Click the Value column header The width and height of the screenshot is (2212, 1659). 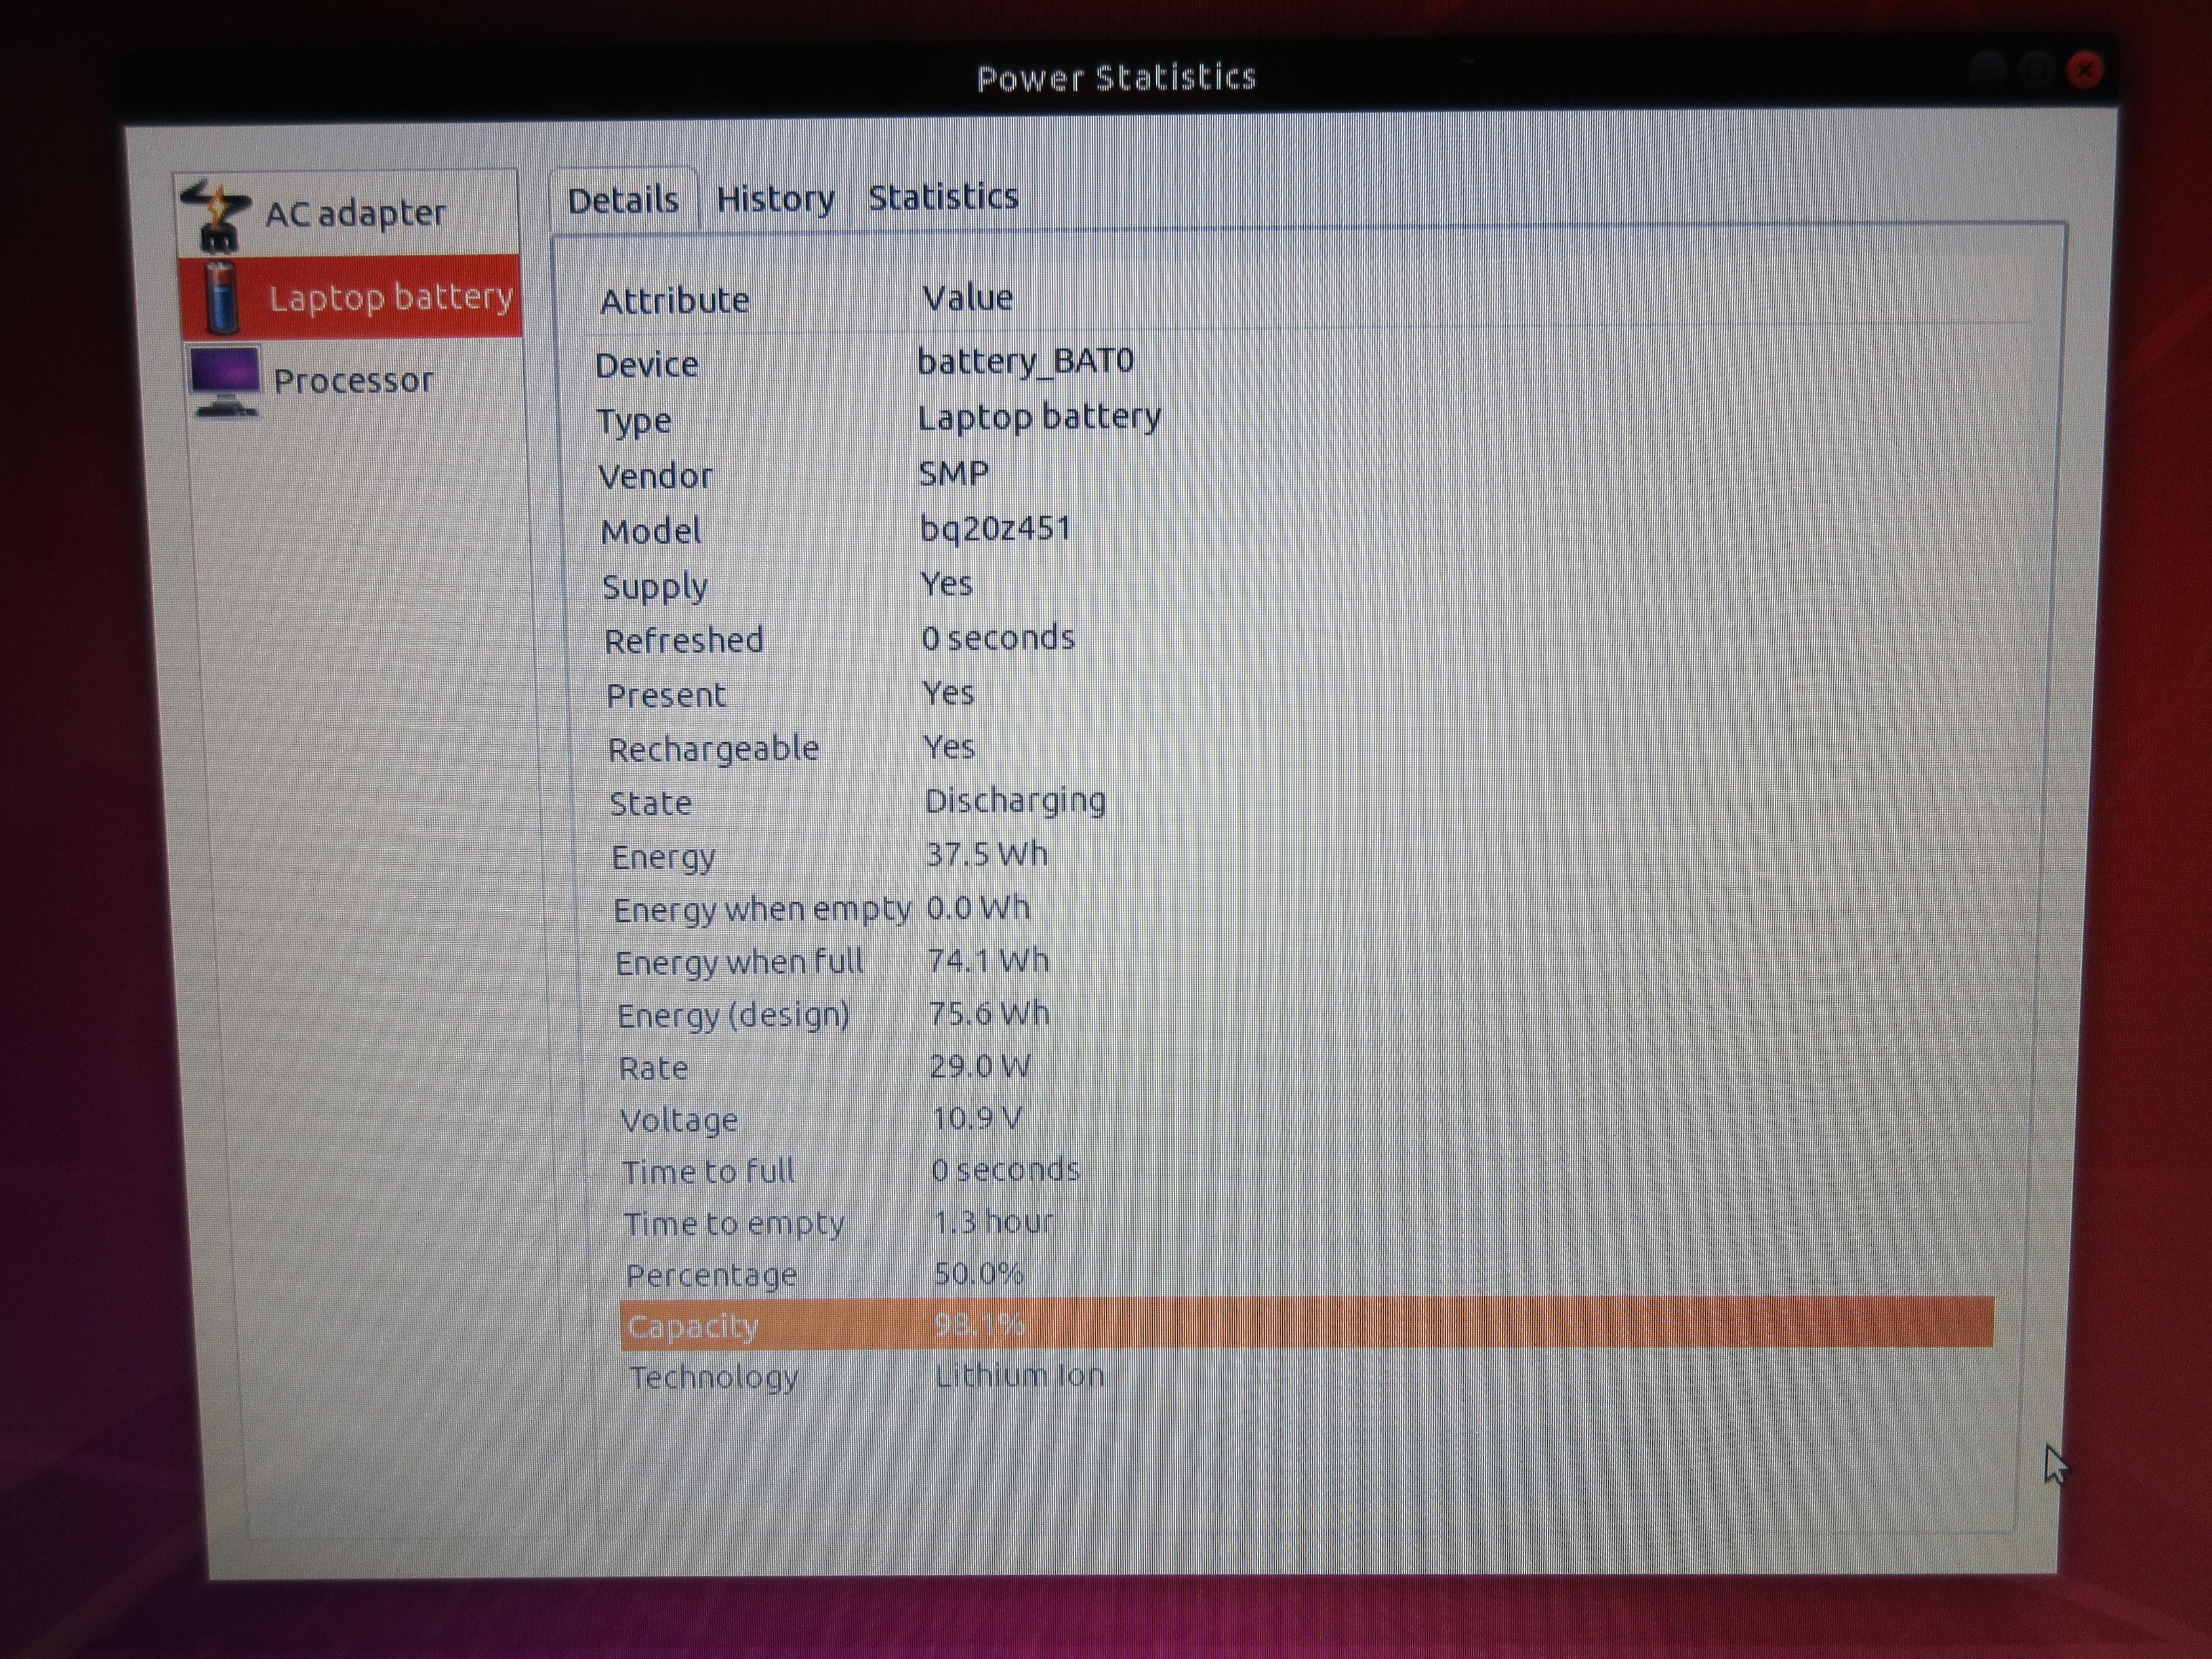(x=967, y=297)
